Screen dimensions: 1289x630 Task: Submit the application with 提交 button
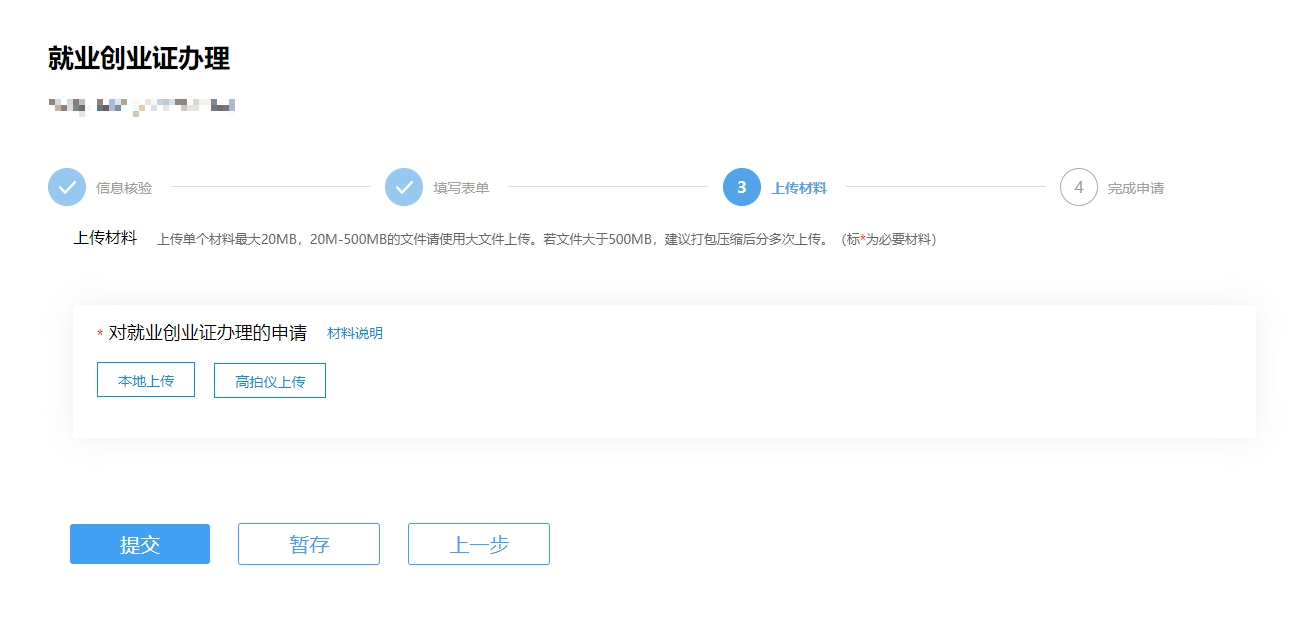point(140,544)
